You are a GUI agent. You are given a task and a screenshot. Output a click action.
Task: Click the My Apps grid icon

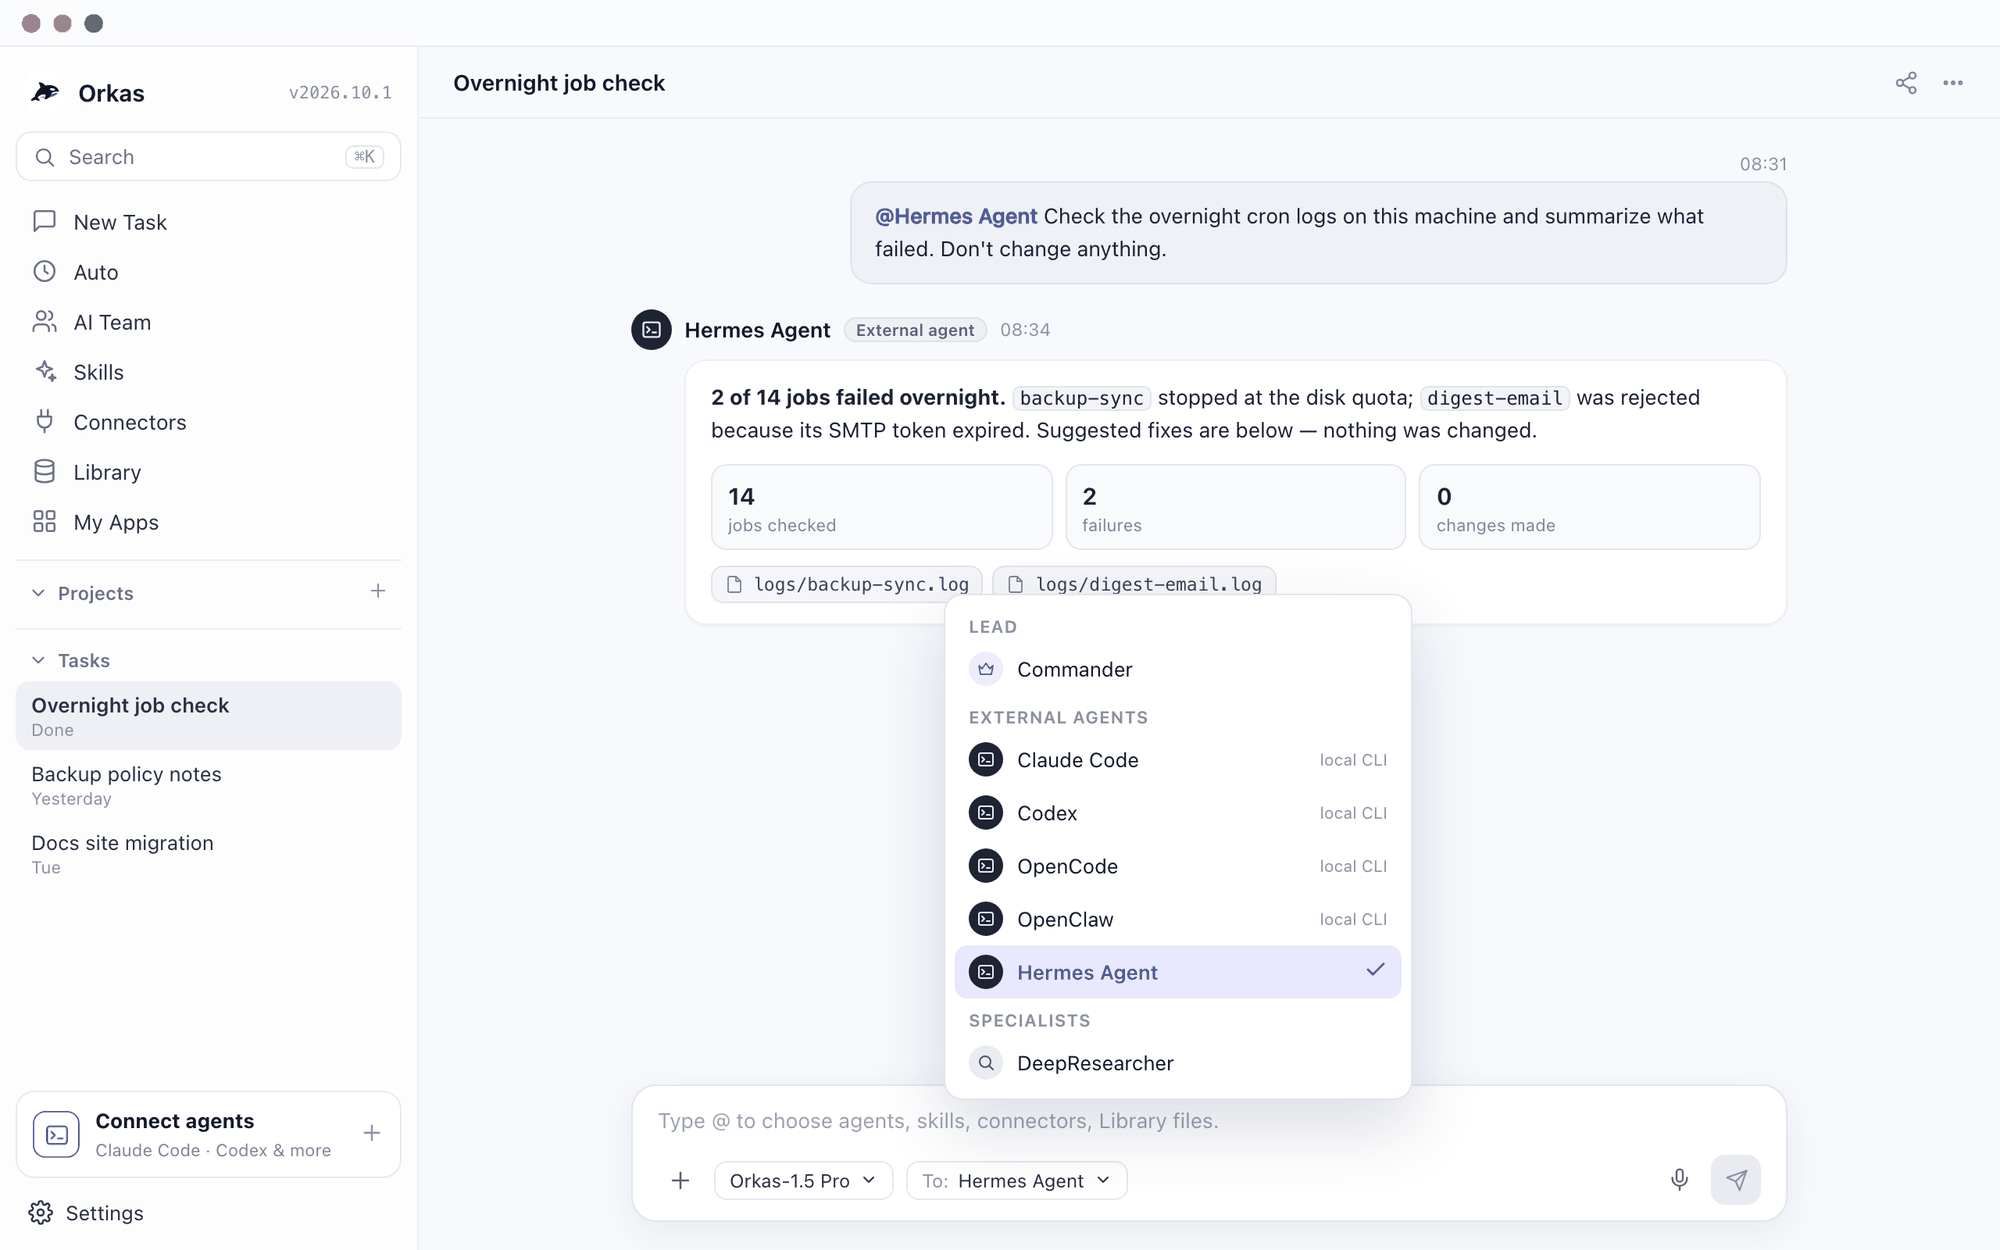[x=44, y=521]
